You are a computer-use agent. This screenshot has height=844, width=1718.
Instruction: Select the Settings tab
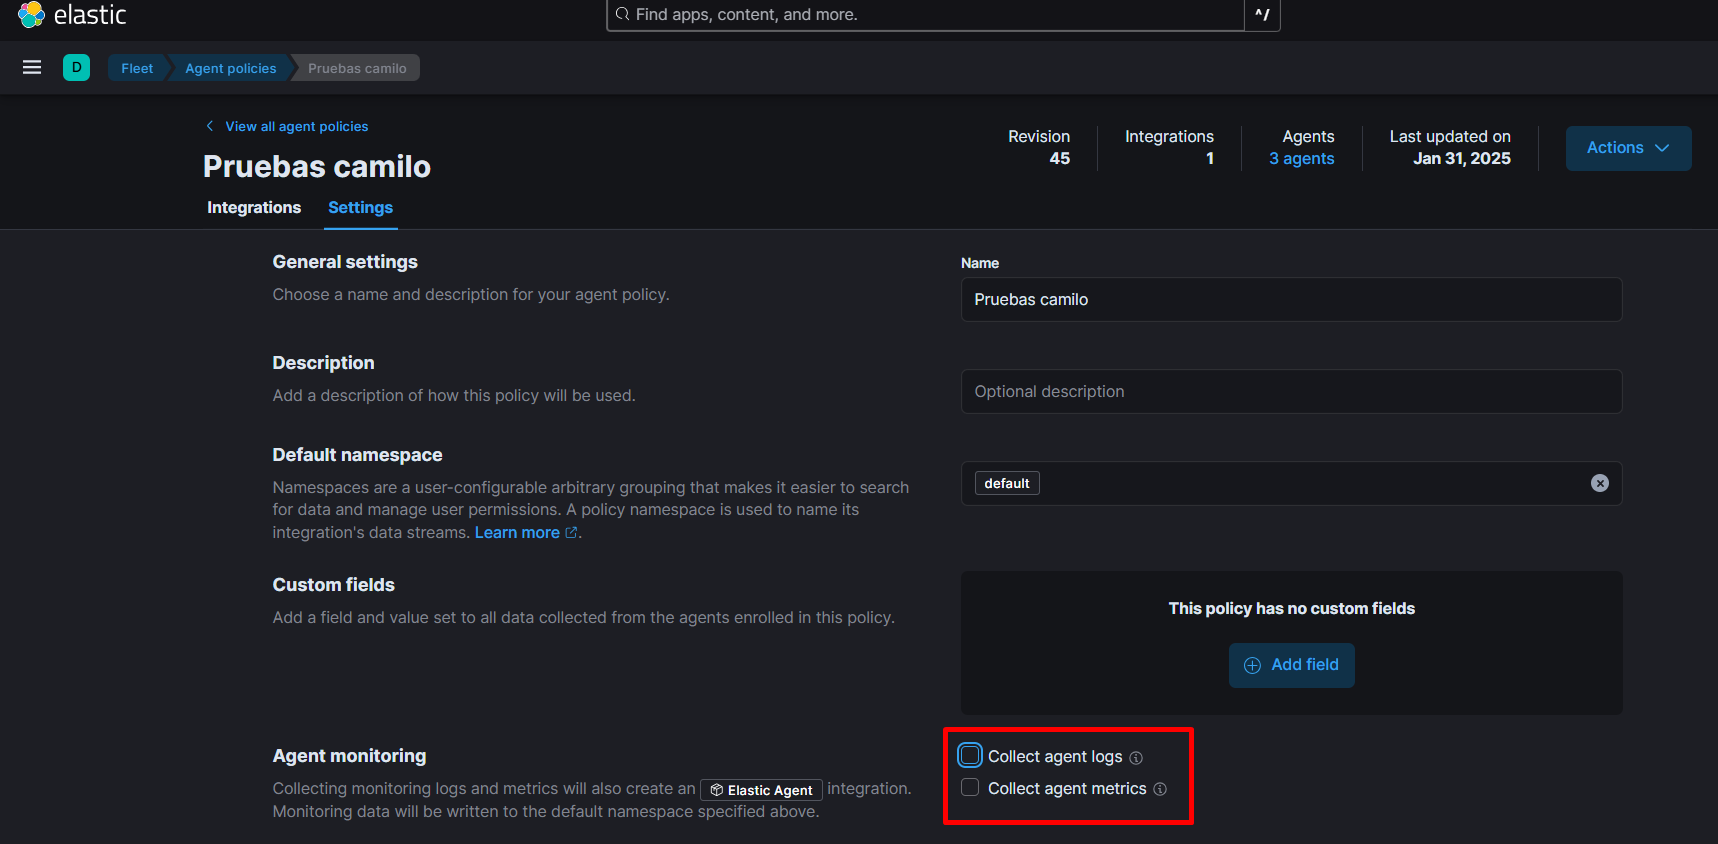[x=360, y=208]
